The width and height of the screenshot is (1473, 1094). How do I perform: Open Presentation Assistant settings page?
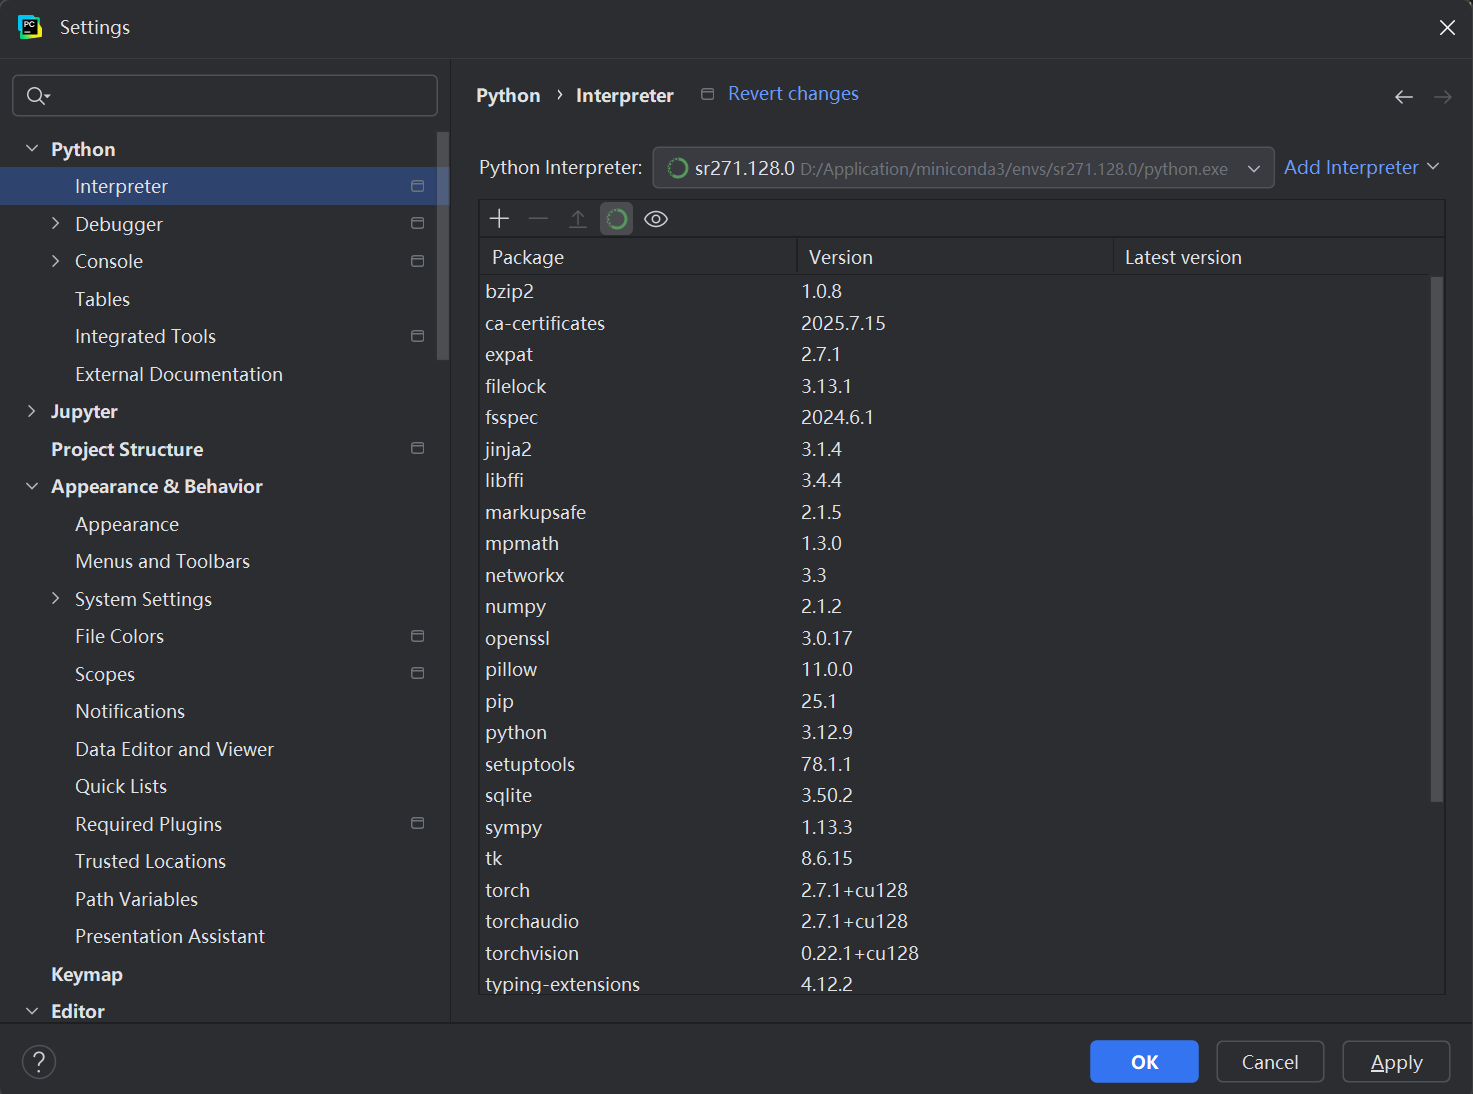click(x=170, y=936)
